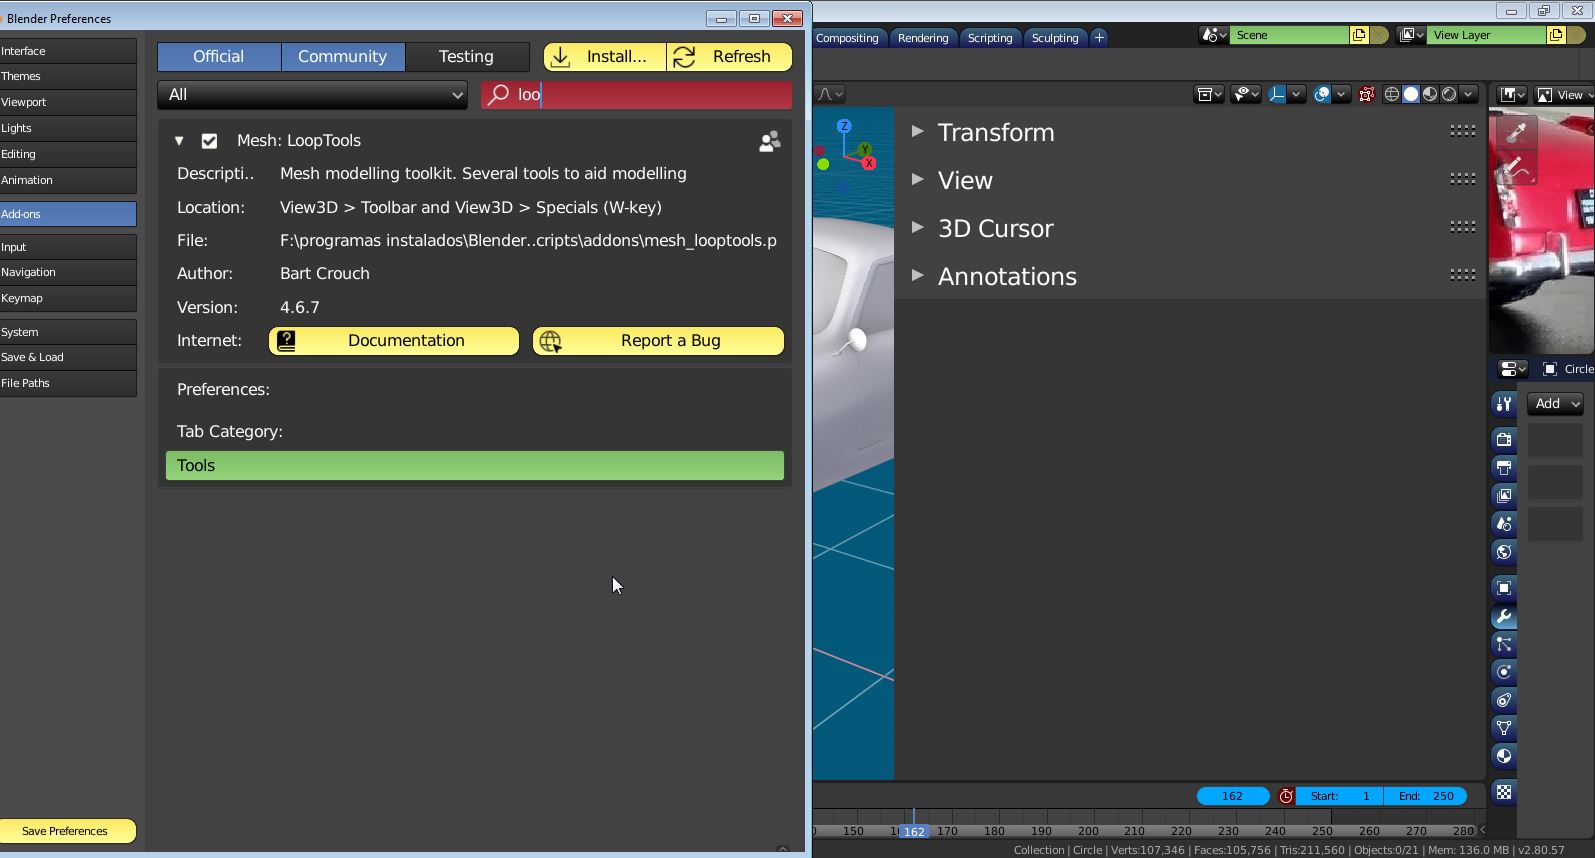Open the Output properties tab
This screenshot has width=1595, height=858.
point(1503,467)
